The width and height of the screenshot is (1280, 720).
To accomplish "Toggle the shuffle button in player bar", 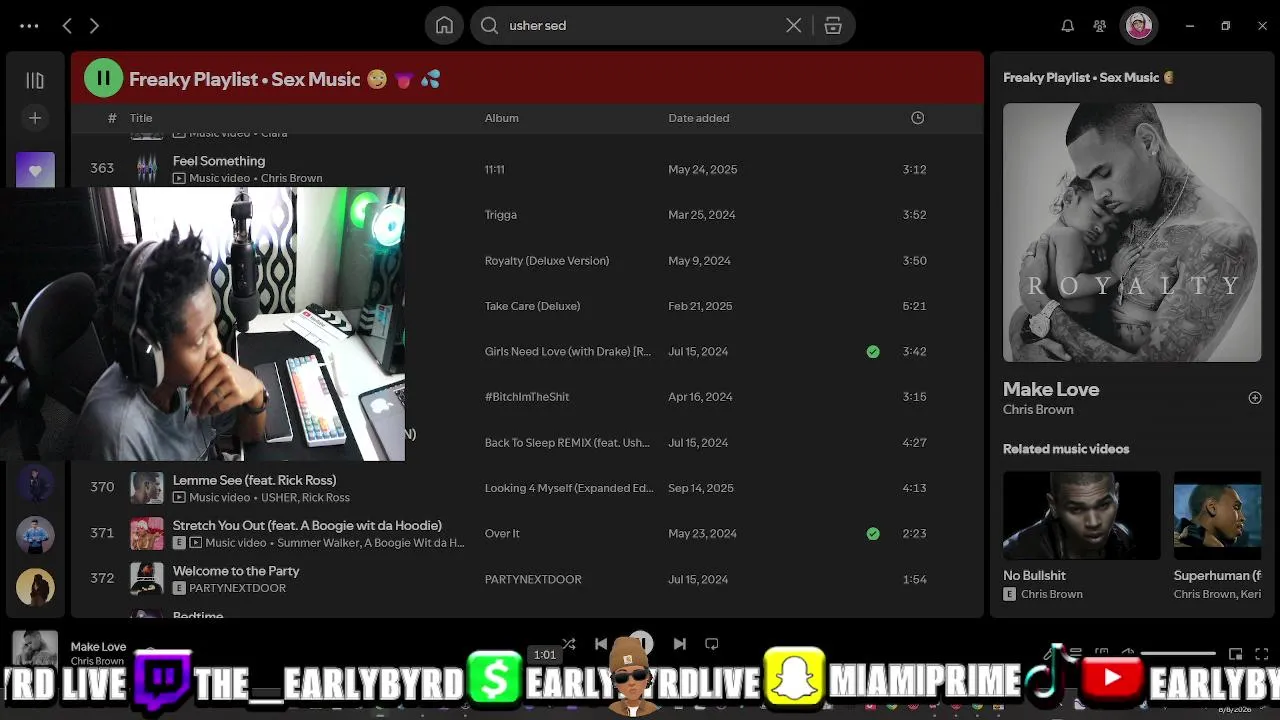I will click(x=569, y=644).
